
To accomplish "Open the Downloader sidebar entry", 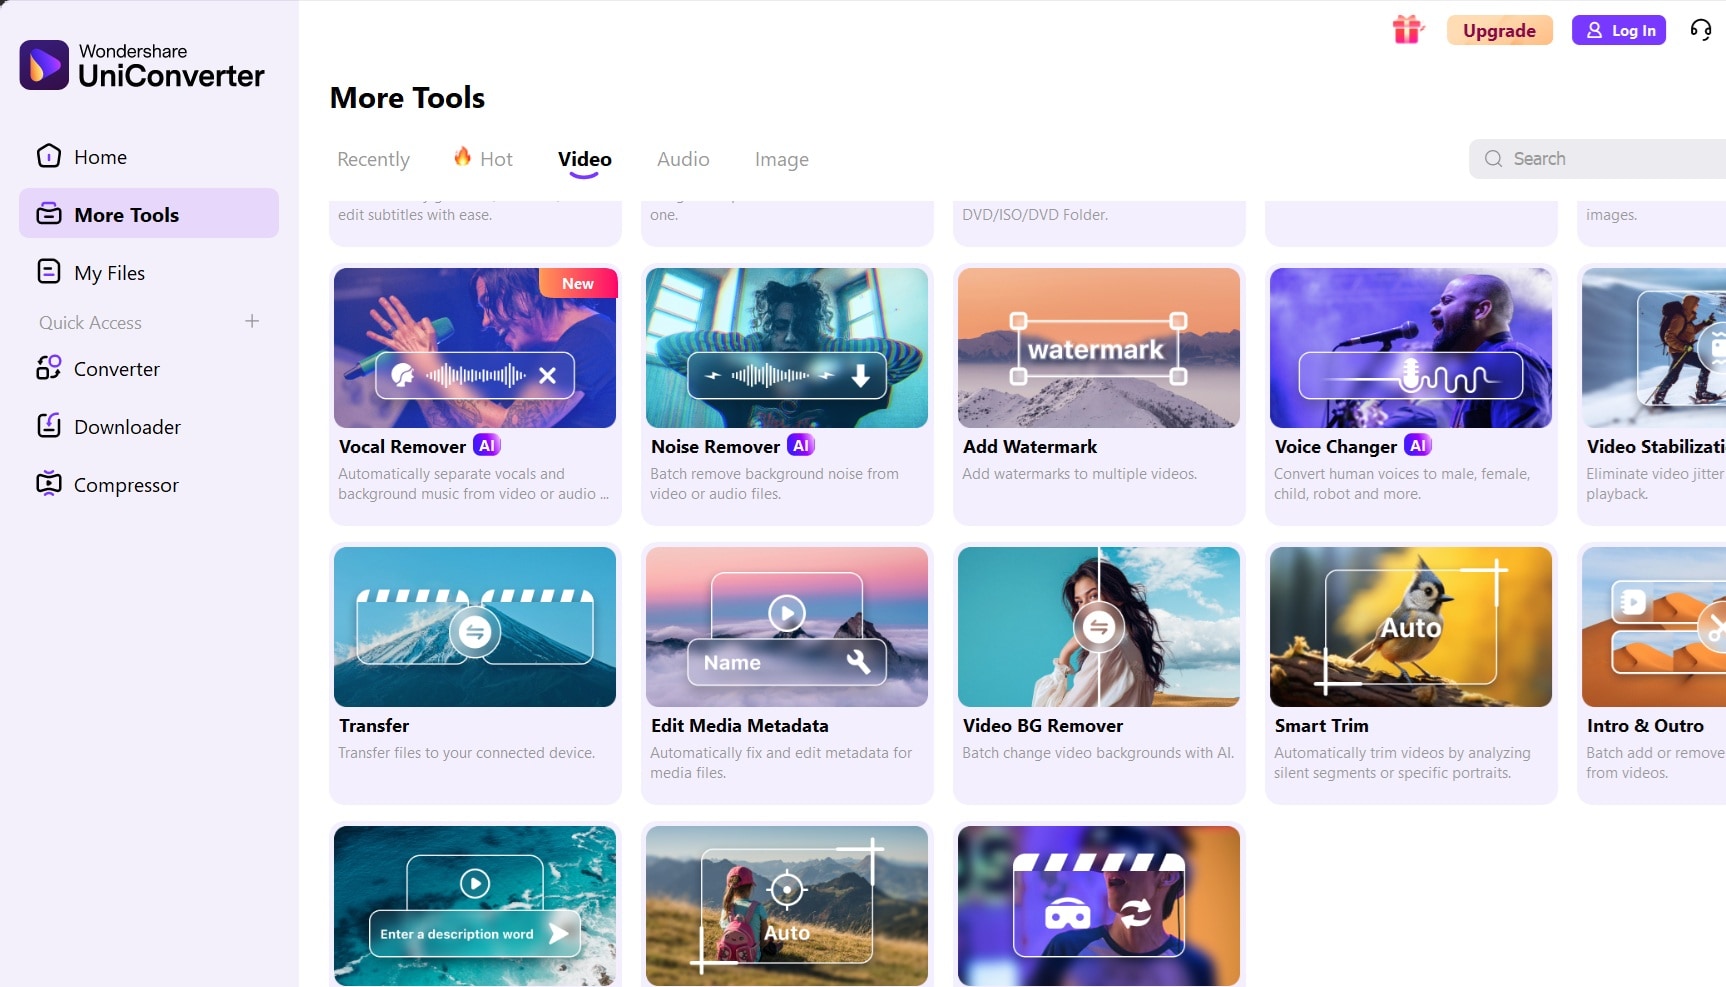I will point(149,426).
